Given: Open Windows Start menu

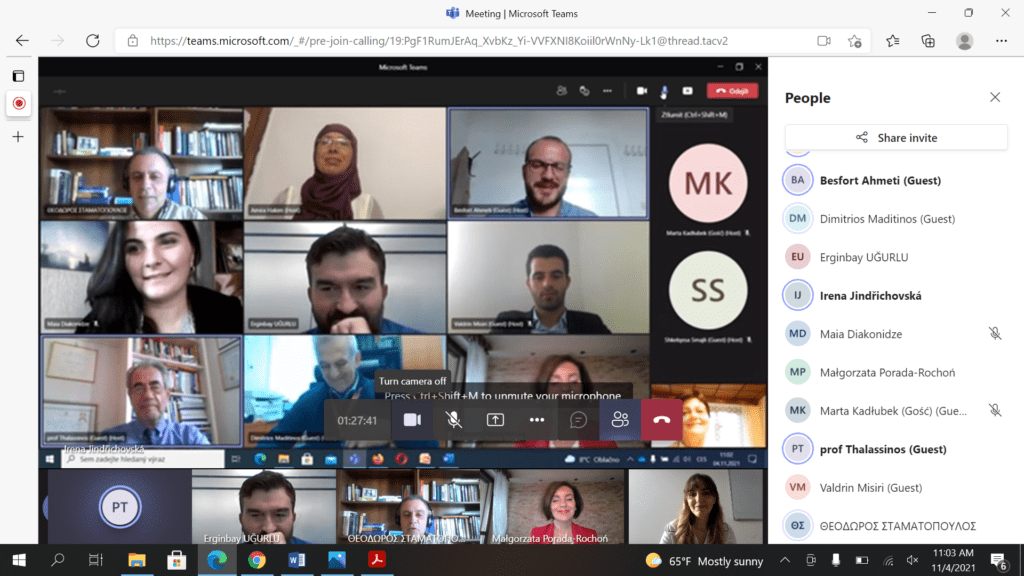Looking at the screenshot, I should click(x=19, y=560).
